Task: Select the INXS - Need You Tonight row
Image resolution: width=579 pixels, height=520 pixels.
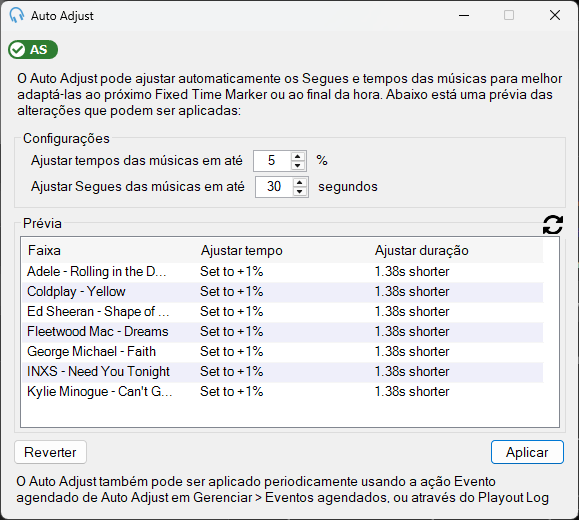Action: coord(282,371)
